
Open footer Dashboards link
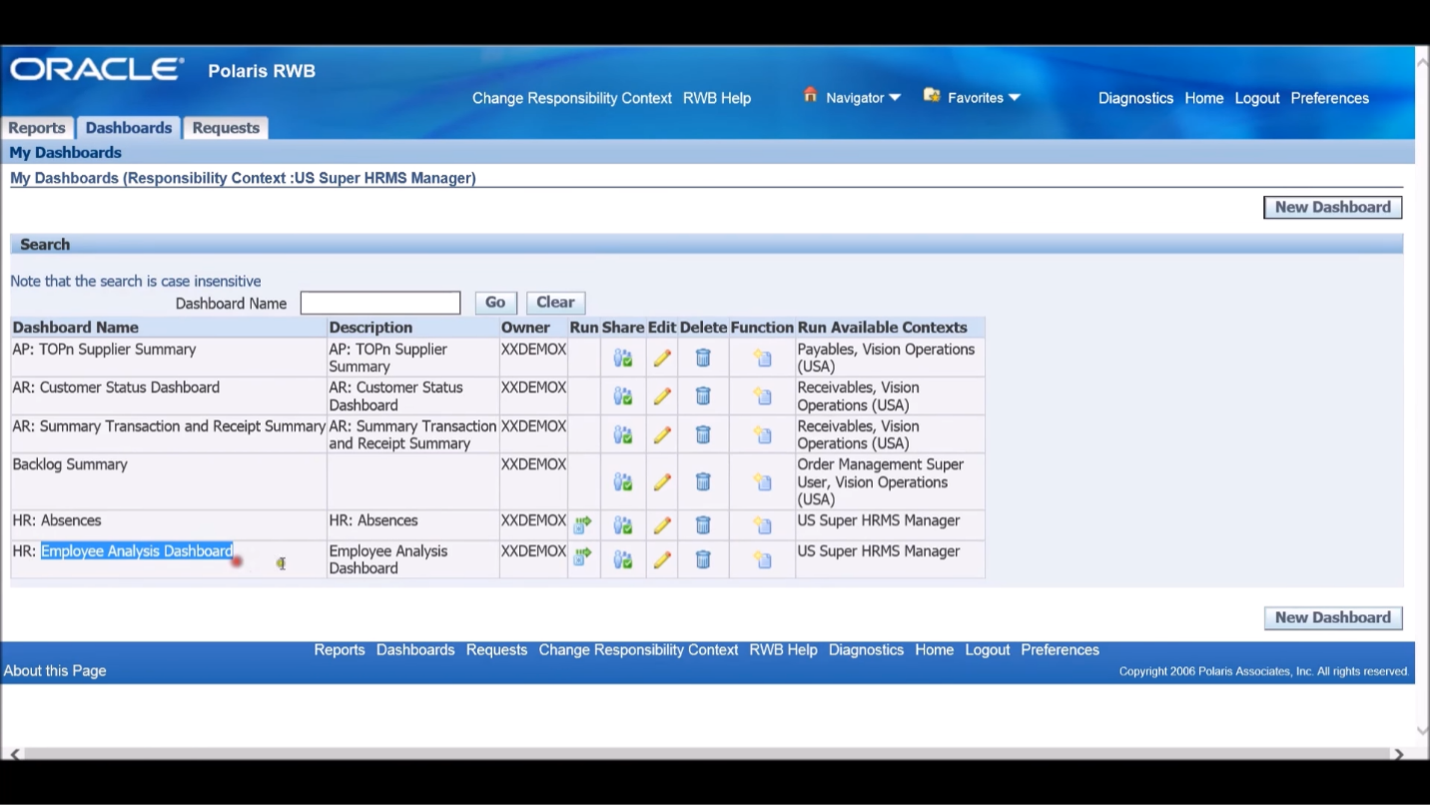click(416, 650)
